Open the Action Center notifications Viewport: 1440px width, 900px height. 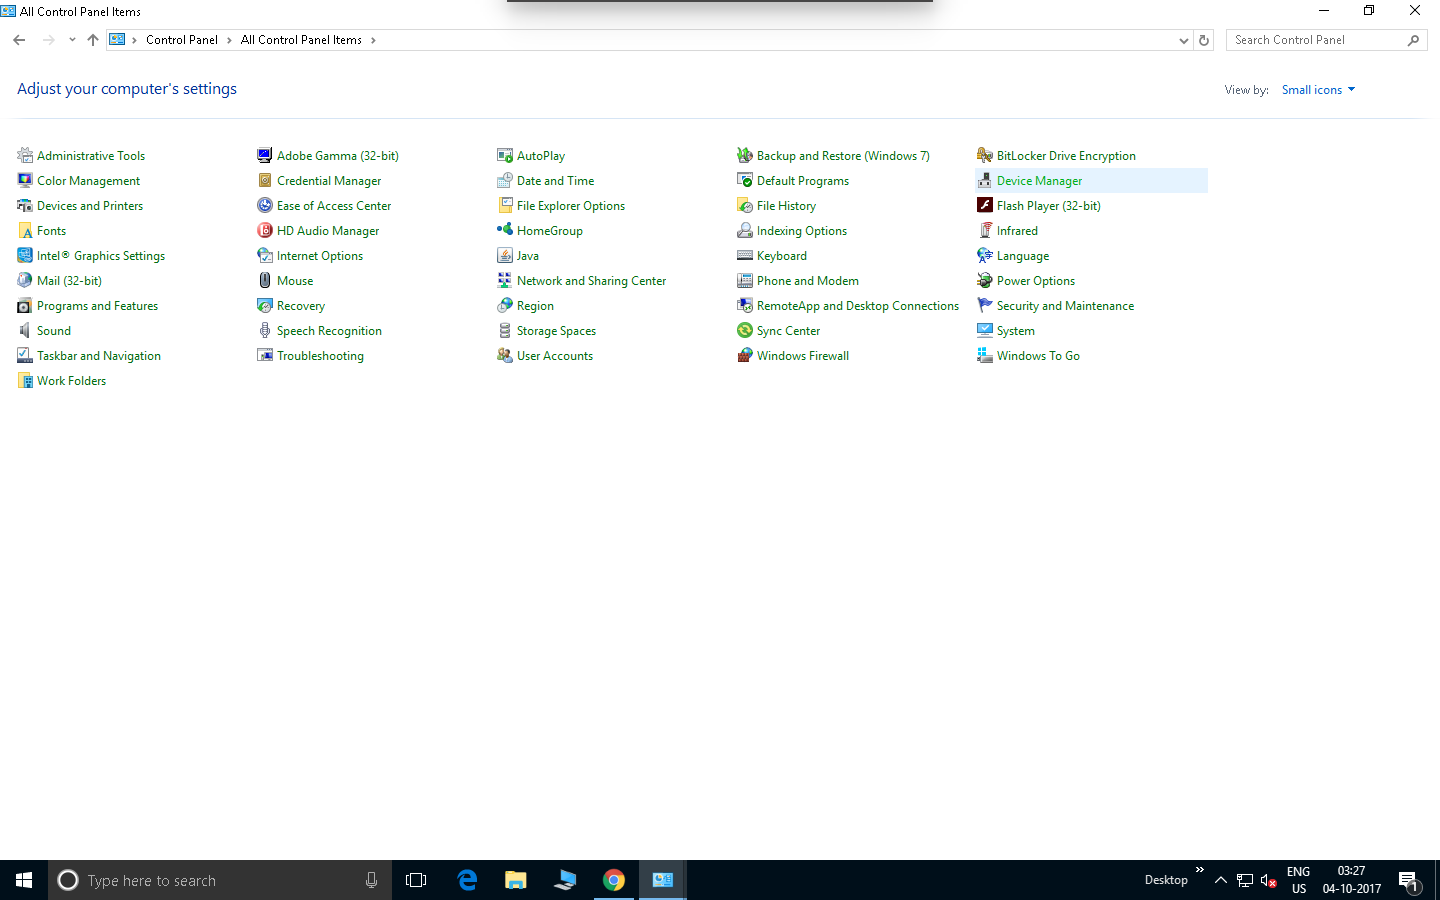[x=1408, y=881]
